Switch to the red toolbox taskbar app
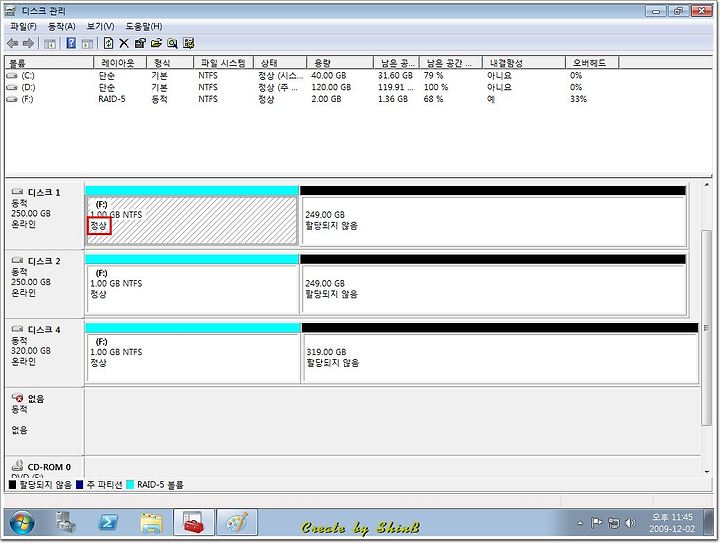 pyautogui.click(x=194, y=522)
